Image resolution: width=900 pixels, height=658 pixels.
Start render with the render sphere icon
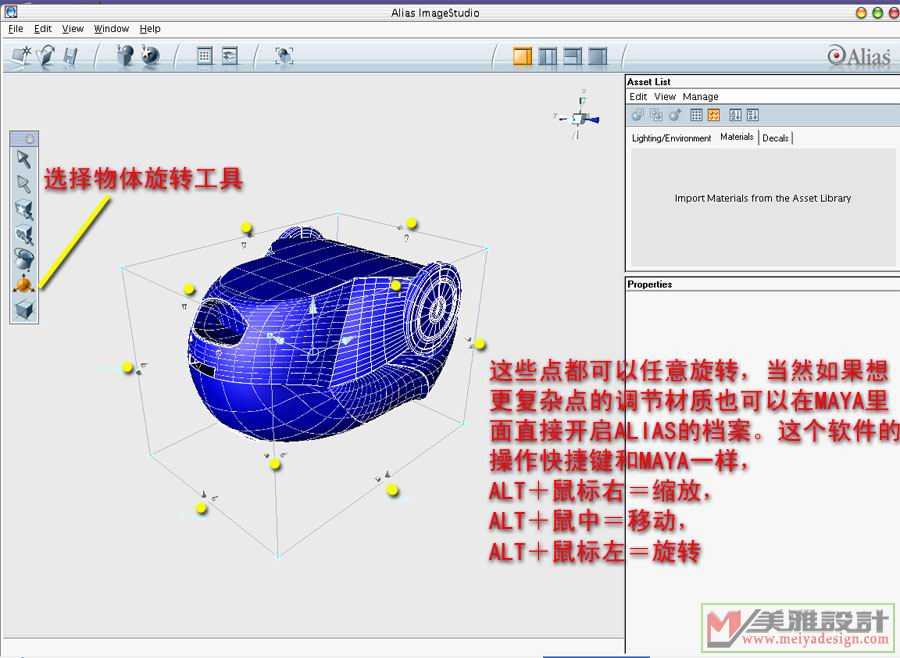click(x=125, y=56)
